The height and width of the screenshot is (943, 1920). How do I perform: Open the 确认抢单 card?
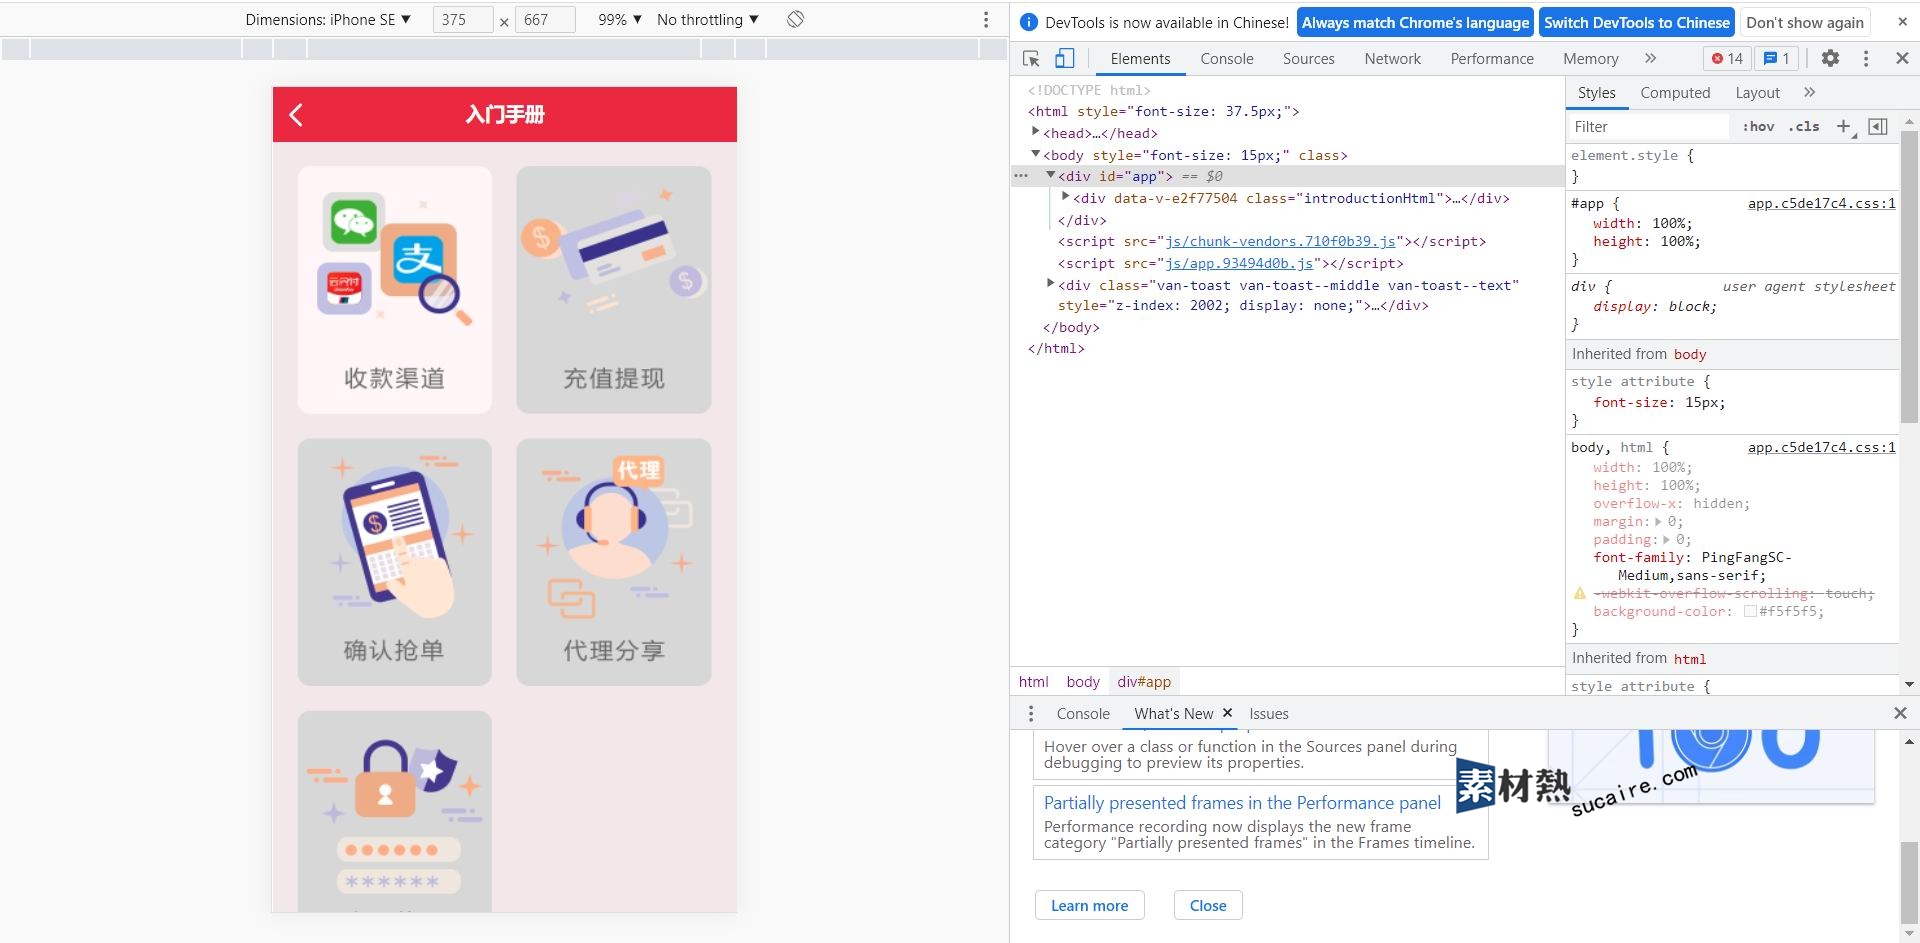point(395,562)
